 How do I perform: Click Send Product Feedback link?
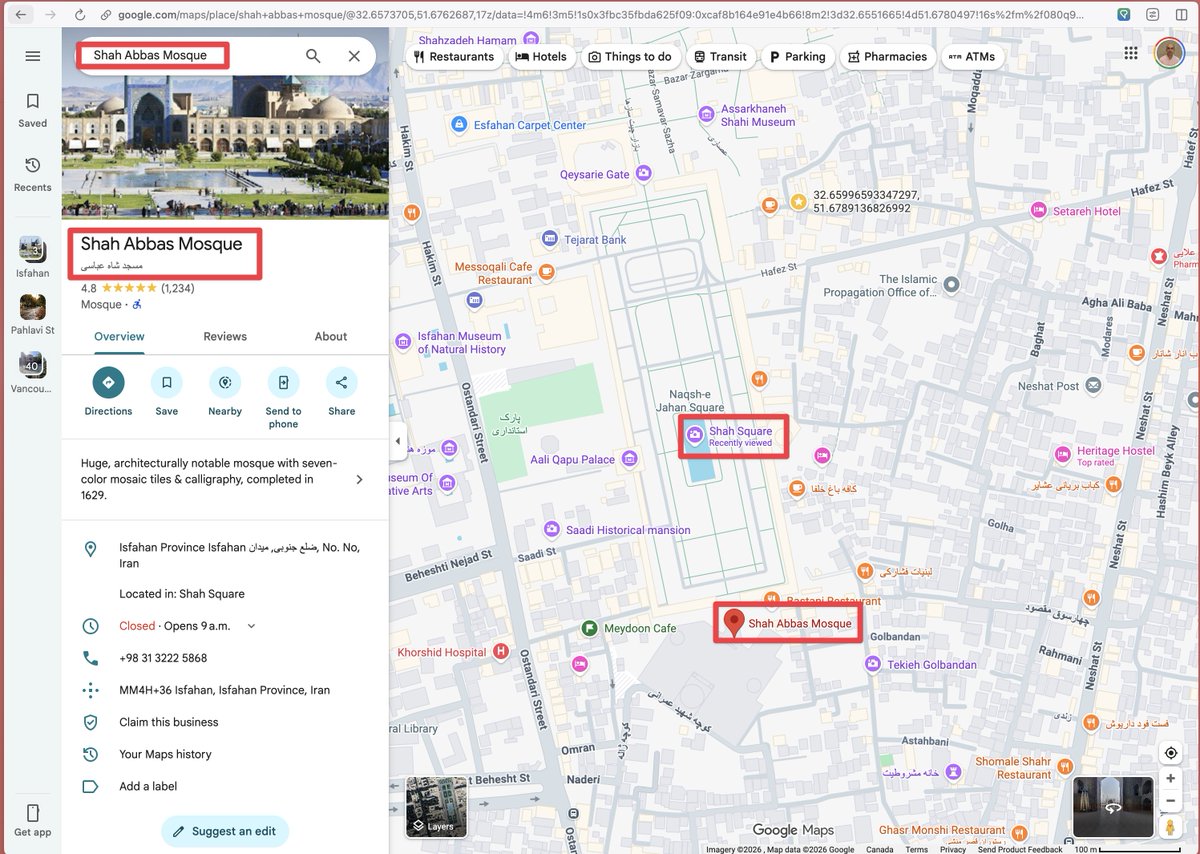1020,850
